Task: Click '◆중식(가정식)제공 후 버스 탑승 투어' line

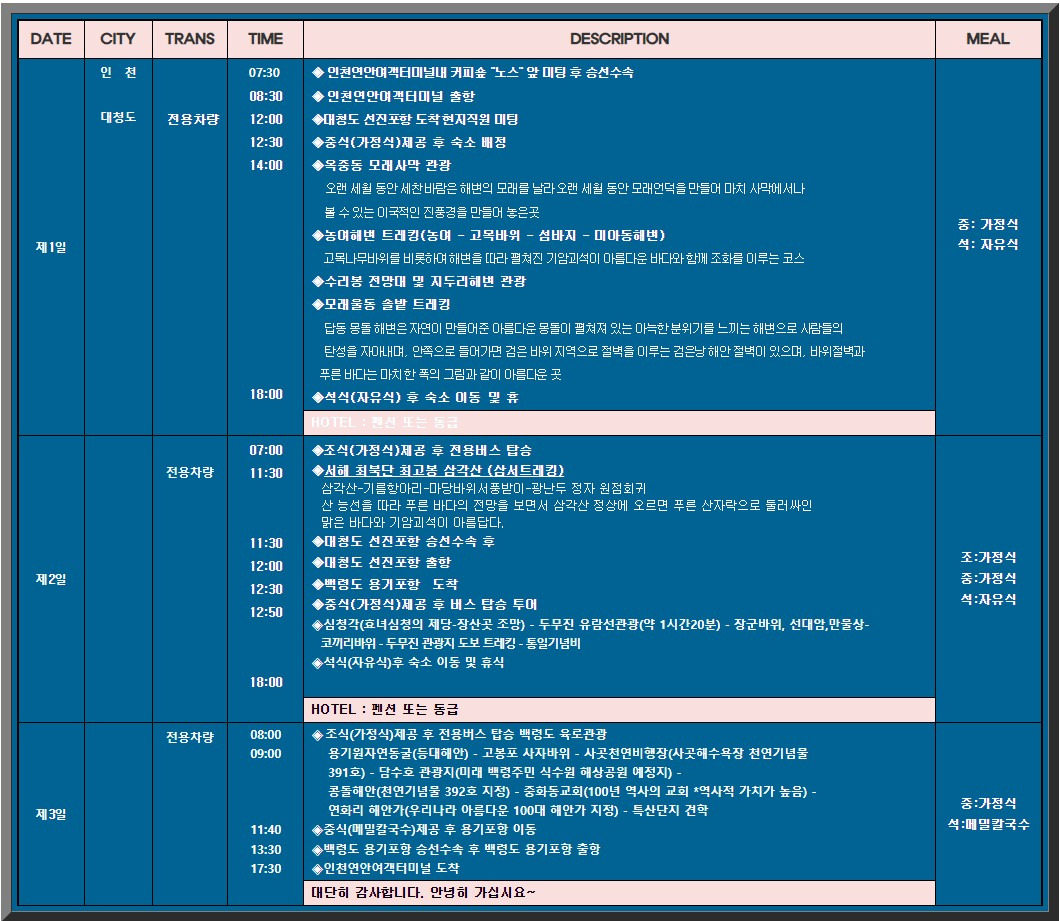Action: [x=425, y=605]
